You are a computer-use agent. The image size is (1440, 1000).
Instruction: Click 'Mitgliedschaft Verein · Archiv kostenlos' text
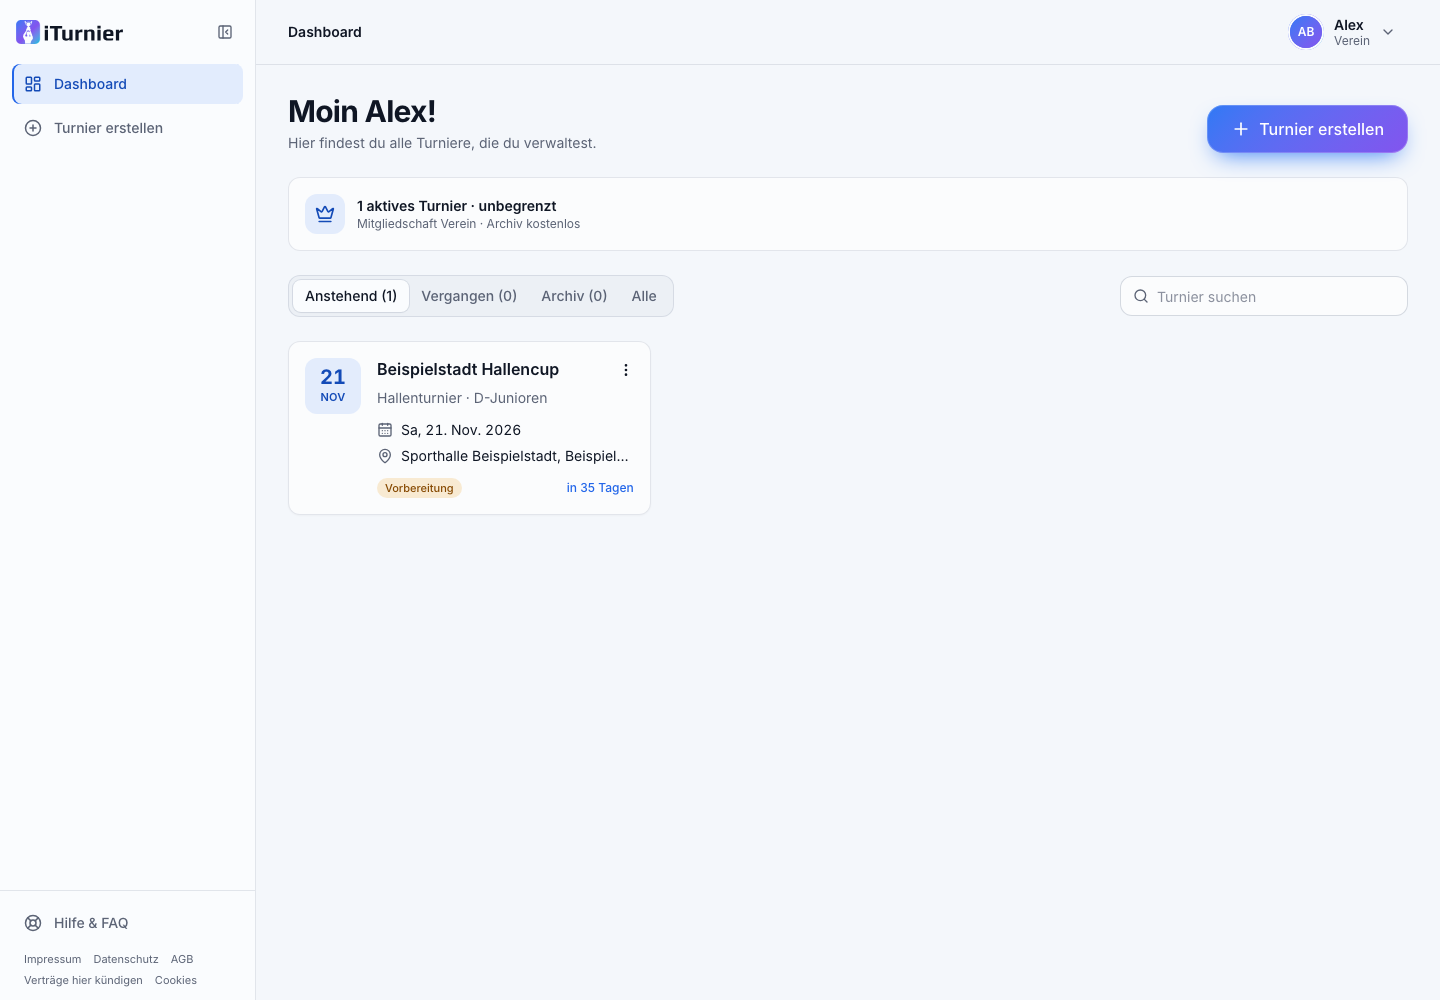tap(468, 224)
